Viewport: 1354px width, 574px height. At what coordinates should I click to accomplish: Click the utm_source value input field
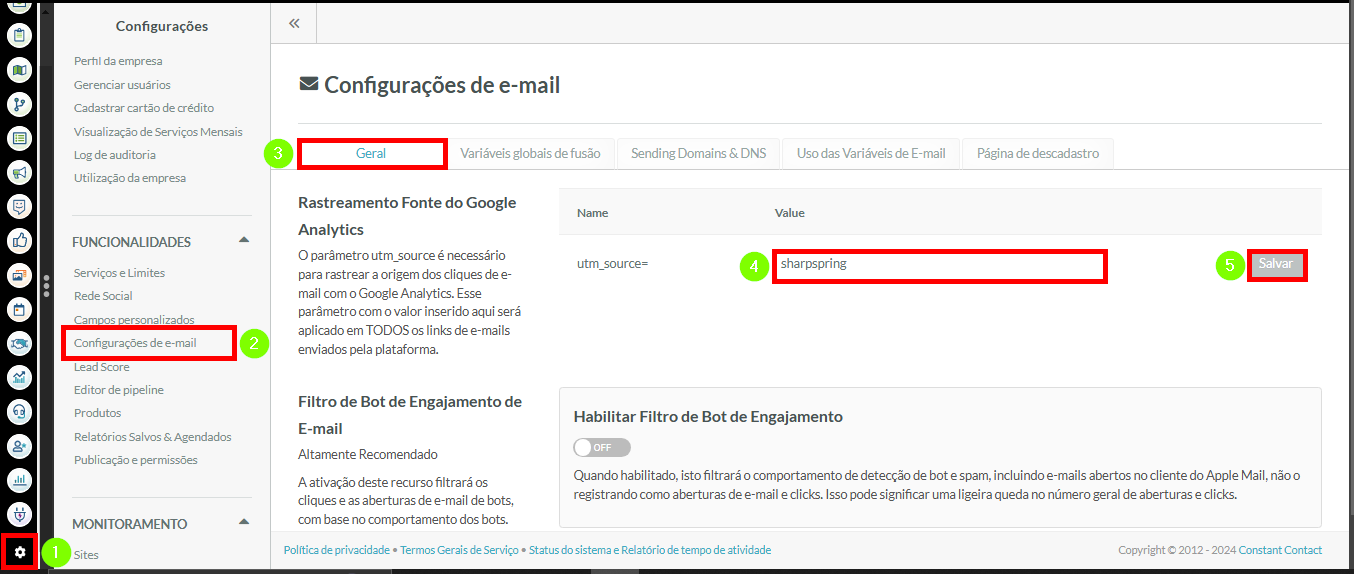coord(938,267)
